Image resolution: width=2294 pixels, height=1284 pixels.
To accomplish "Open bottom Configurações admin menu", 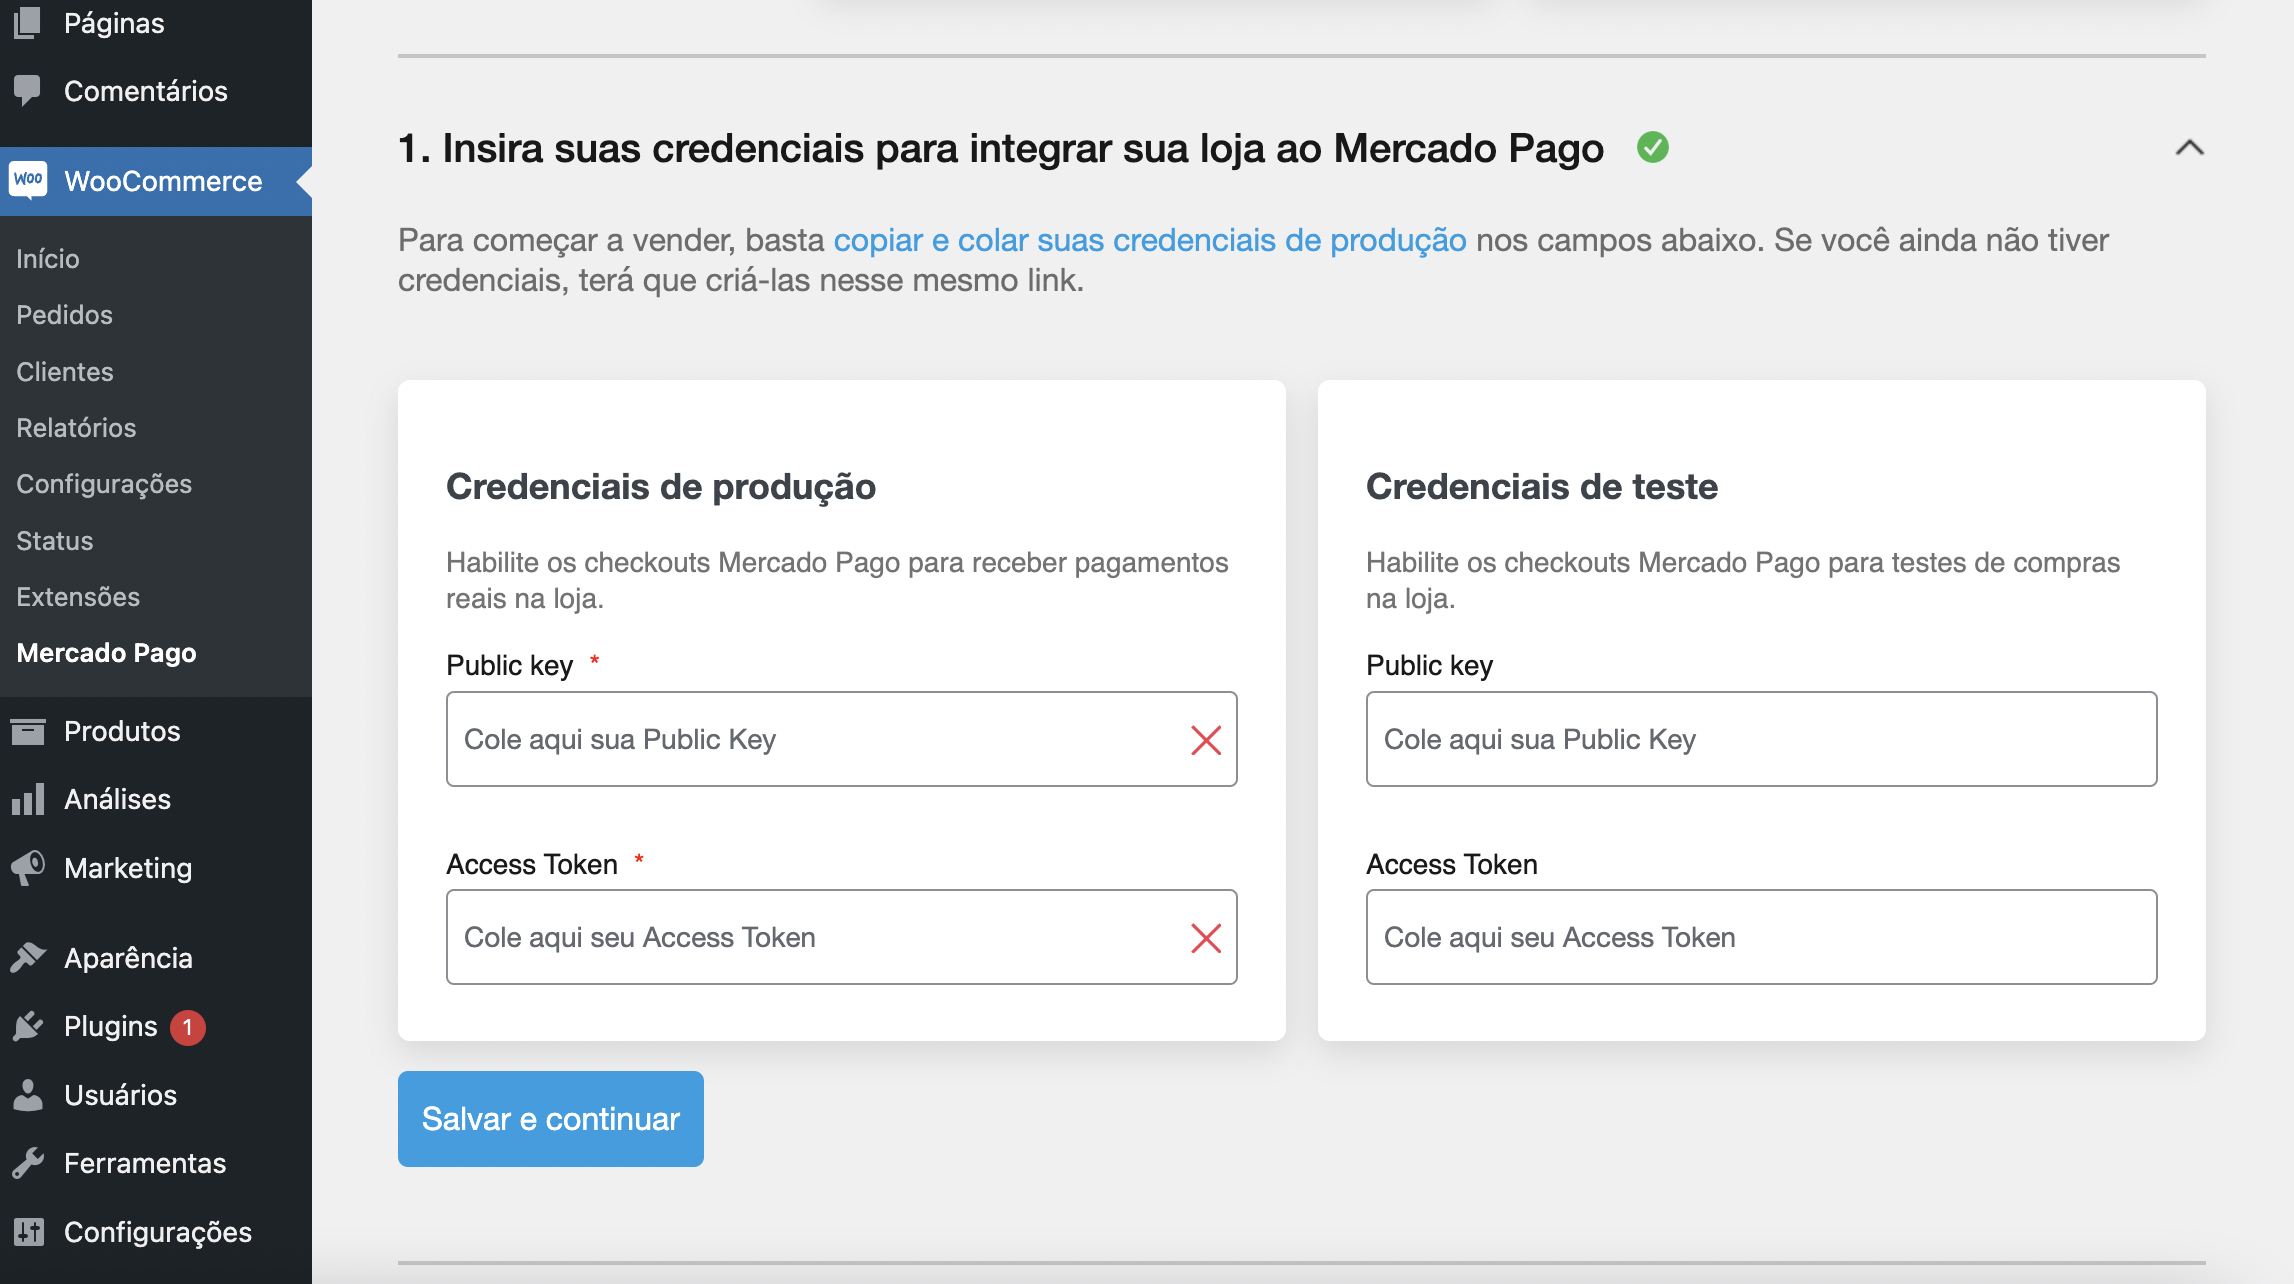I will coord(156,1232).
